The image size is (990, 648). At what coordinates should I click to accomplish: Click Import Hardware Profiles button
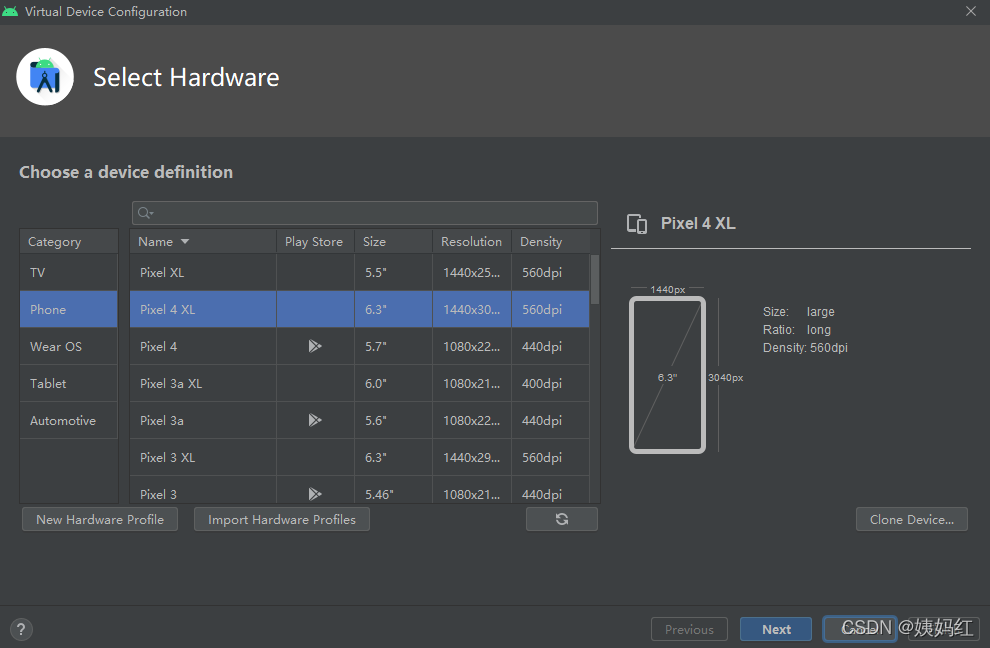click(x=282, y=519)
